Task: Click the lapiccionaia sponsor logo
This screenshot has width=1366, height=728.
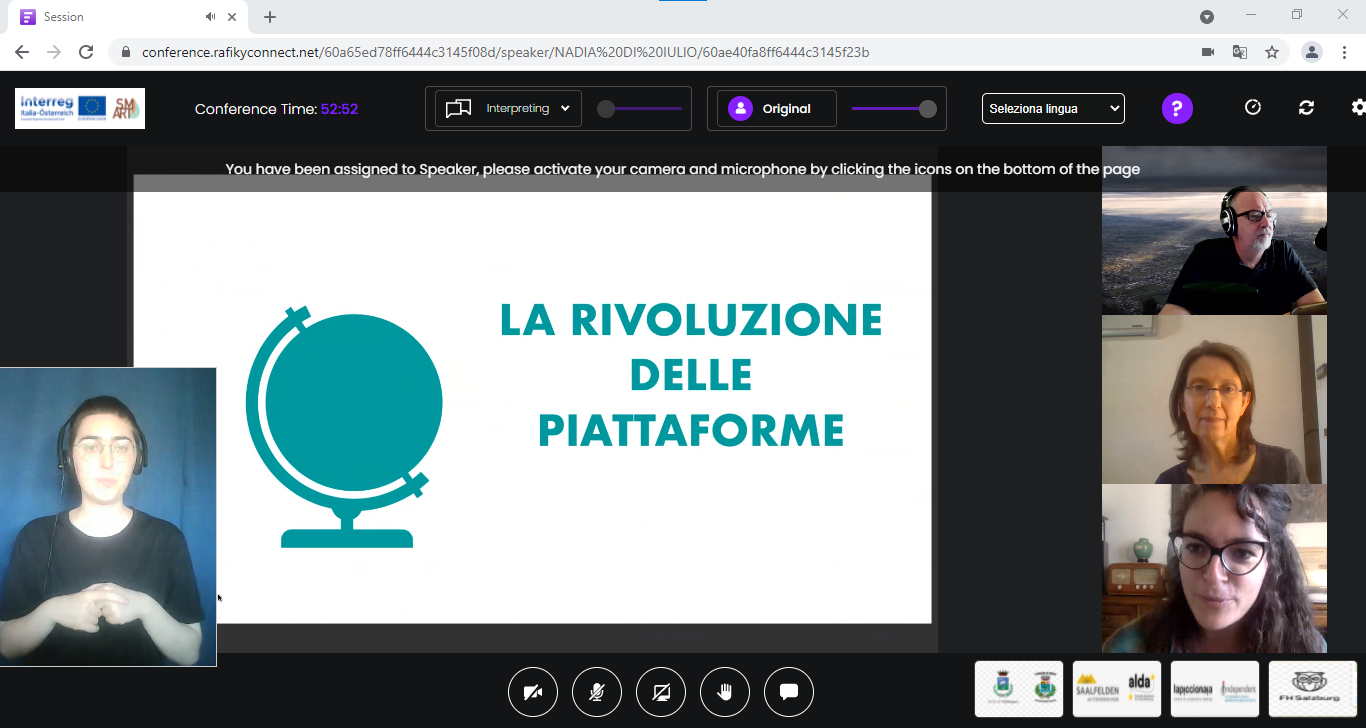Action: [x=1215, y=689]
